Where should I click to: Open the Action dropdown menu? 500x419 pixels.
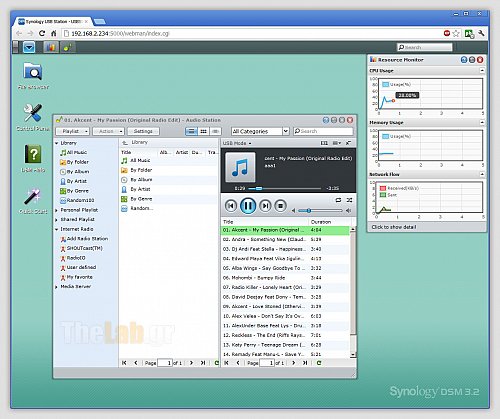(x=109, y=131)
